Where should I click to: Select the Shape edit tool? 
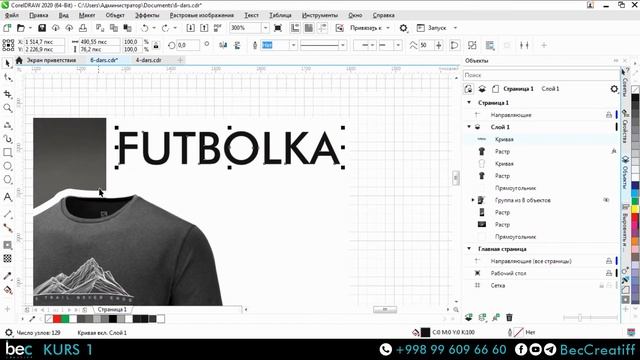tap(7, 78)
